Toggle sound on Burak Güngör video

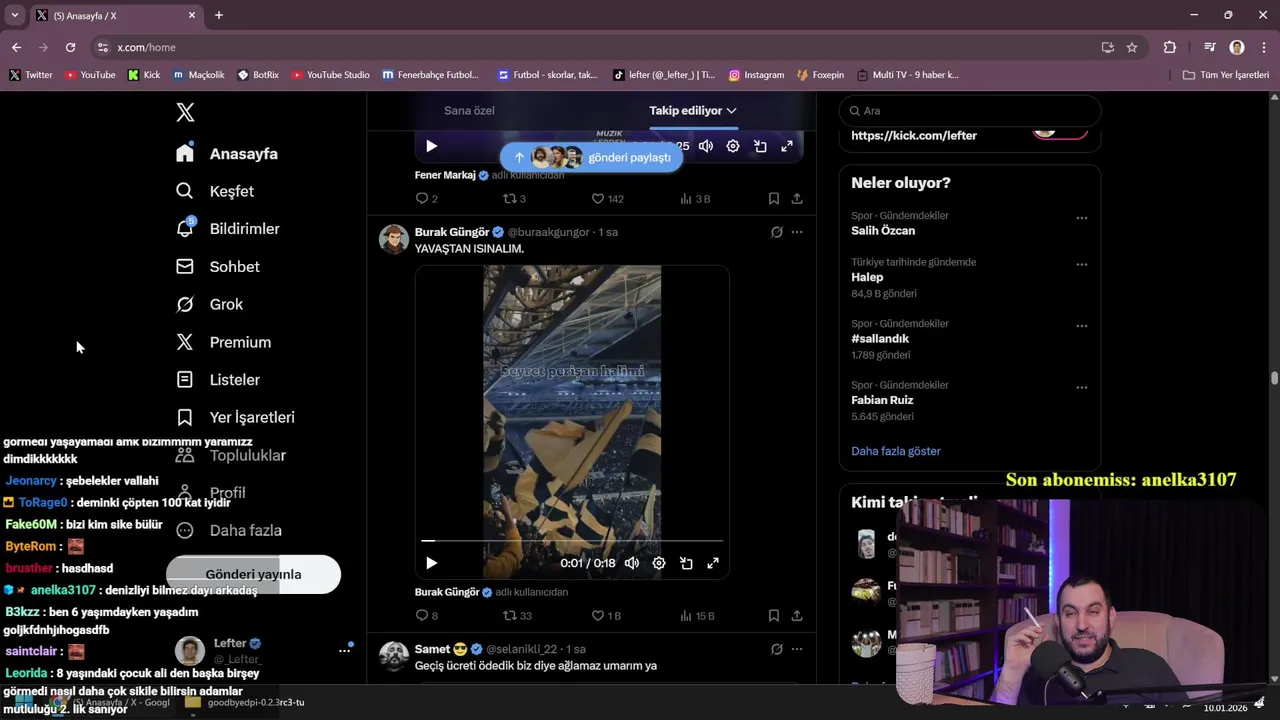(x=632, y=563)
